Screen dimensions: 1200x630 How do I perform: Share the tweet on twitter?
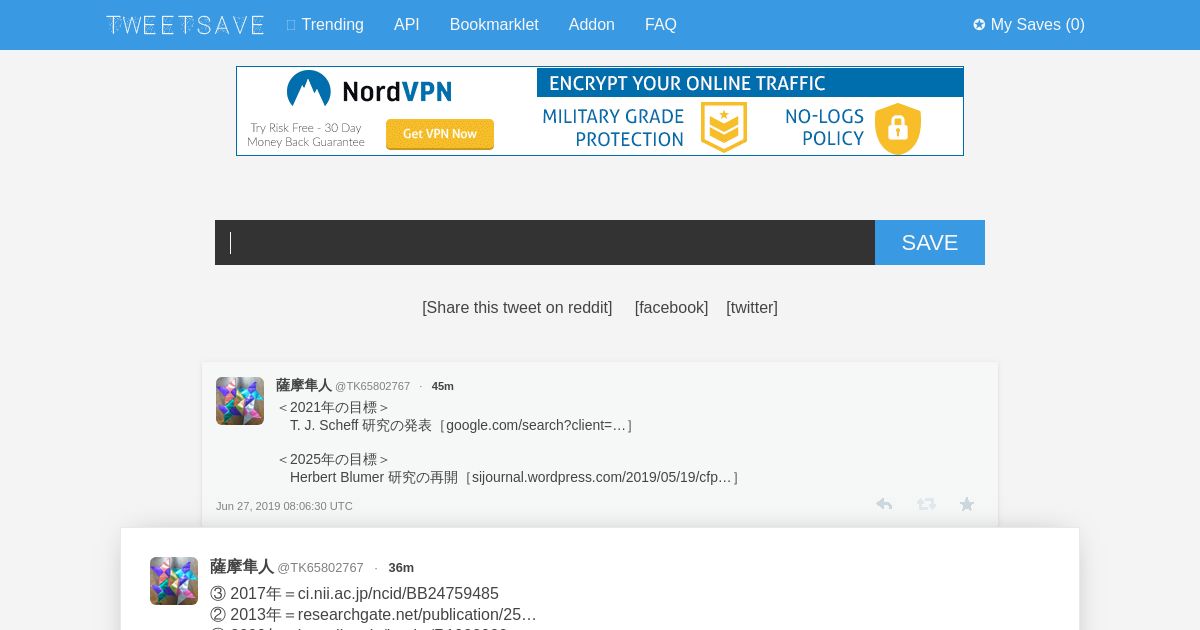coord(752,308)
